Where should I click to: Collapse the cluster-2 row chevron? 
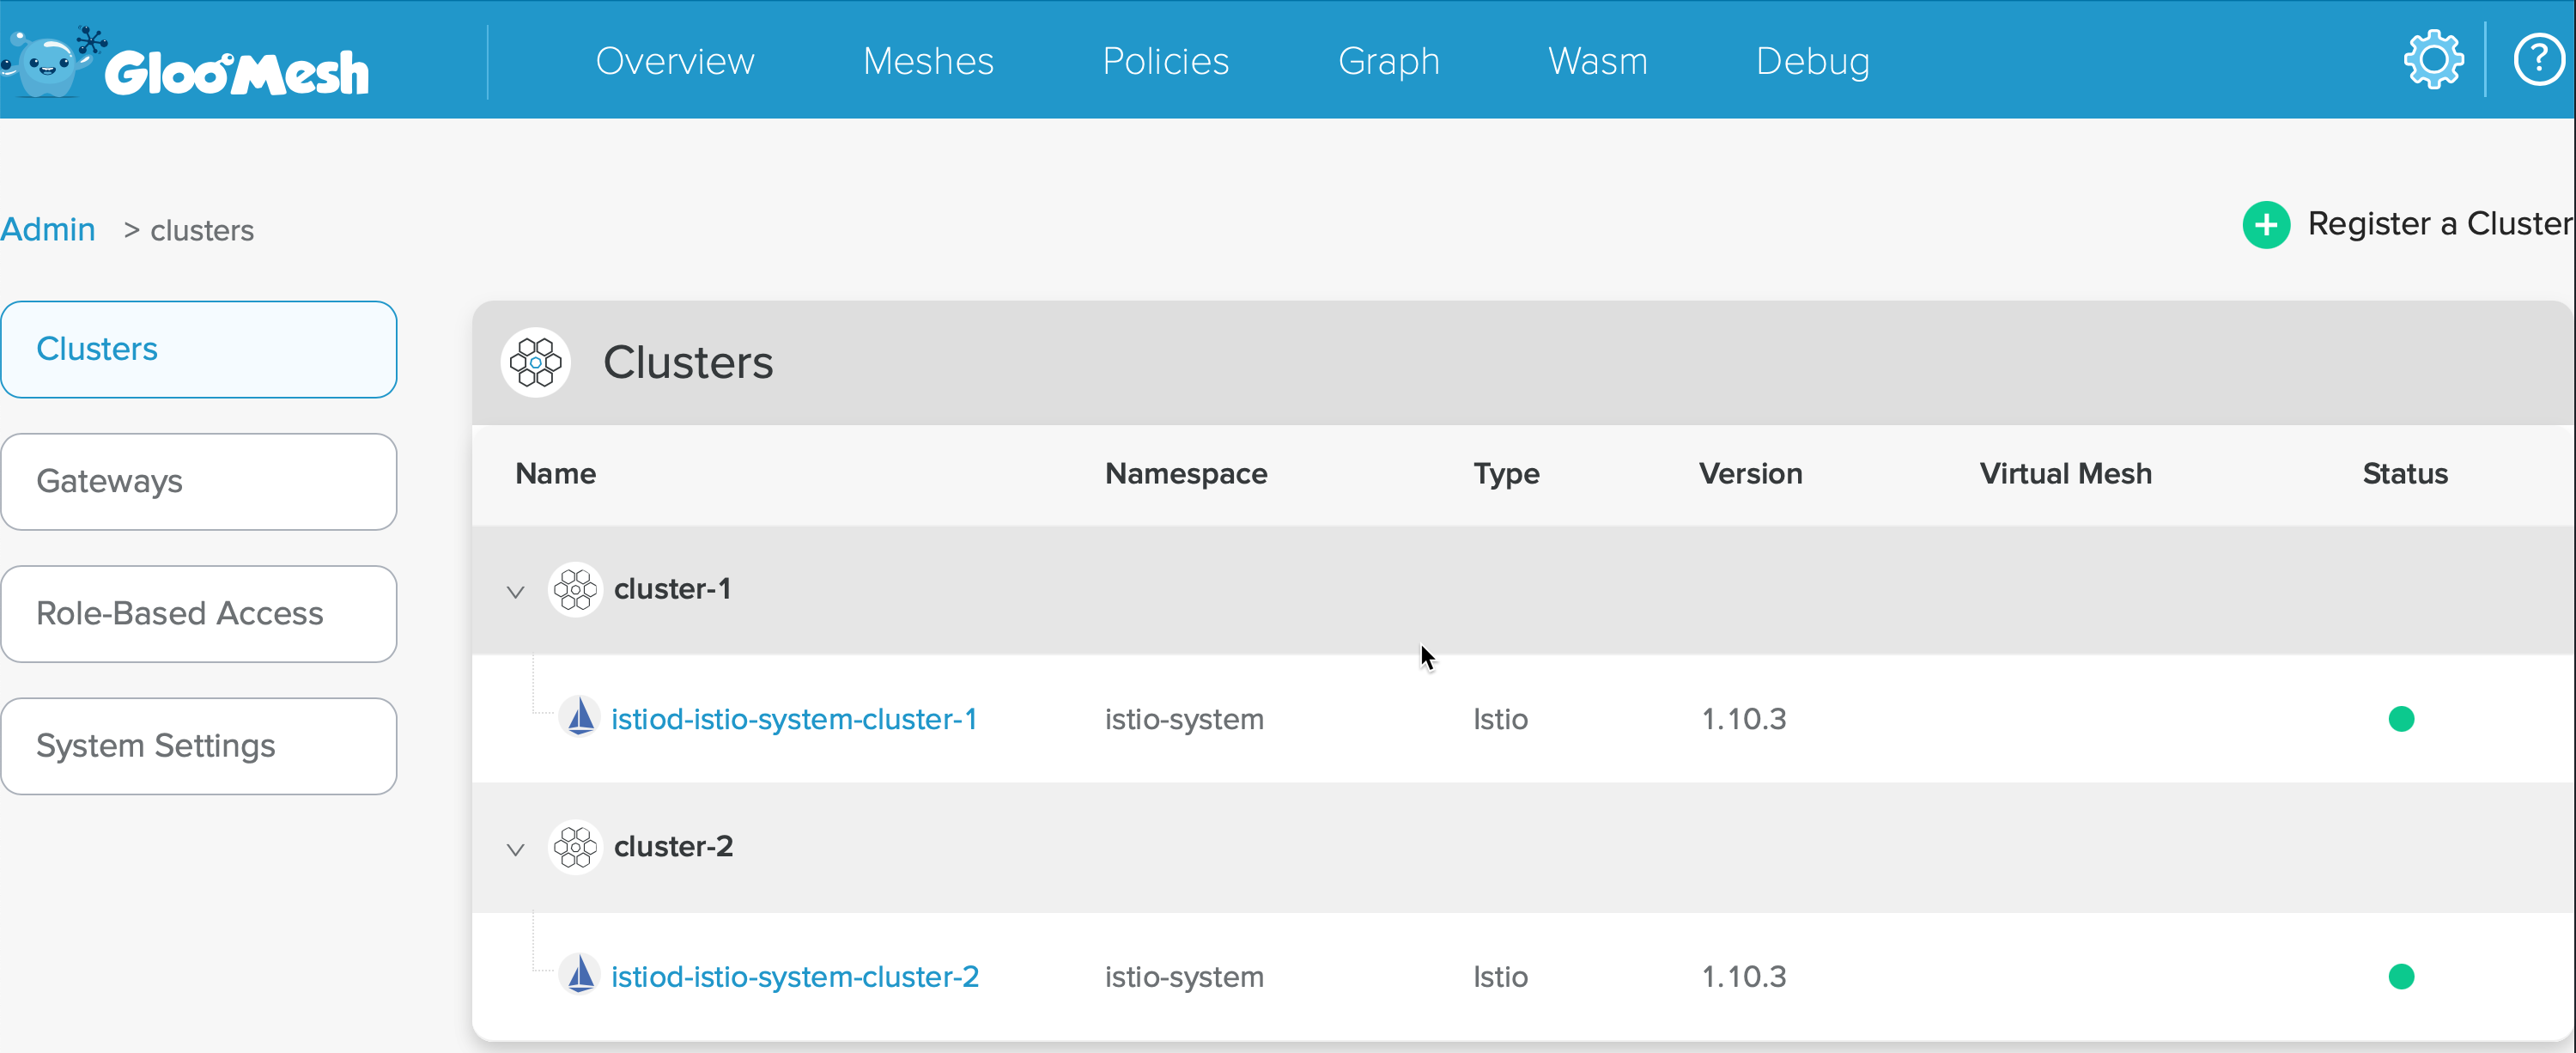[515, 849]
